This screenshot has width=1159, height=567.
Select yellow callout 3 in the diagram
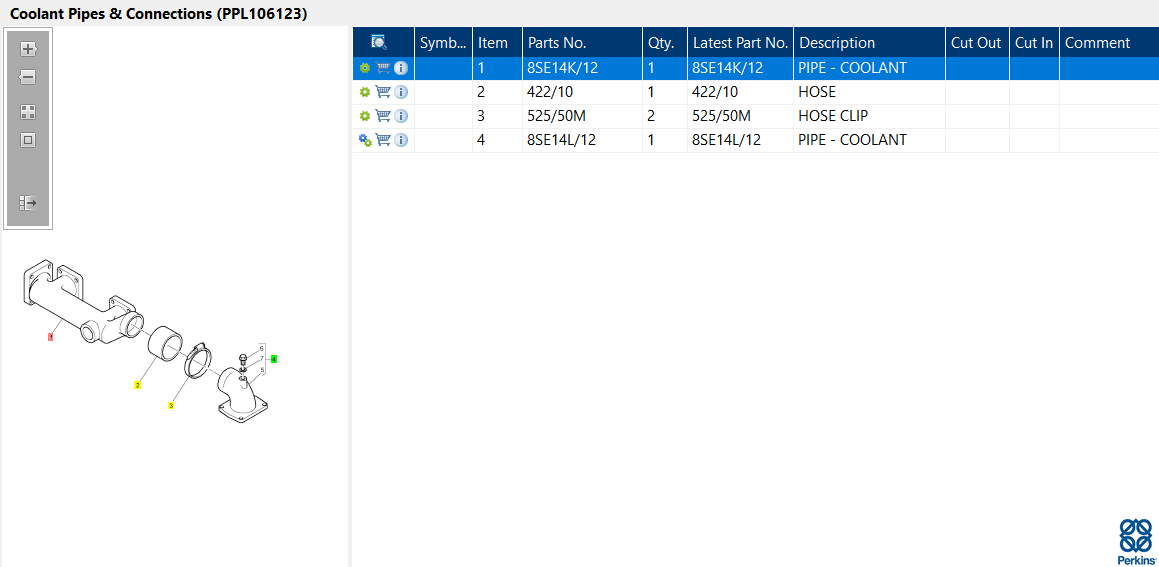171,406
